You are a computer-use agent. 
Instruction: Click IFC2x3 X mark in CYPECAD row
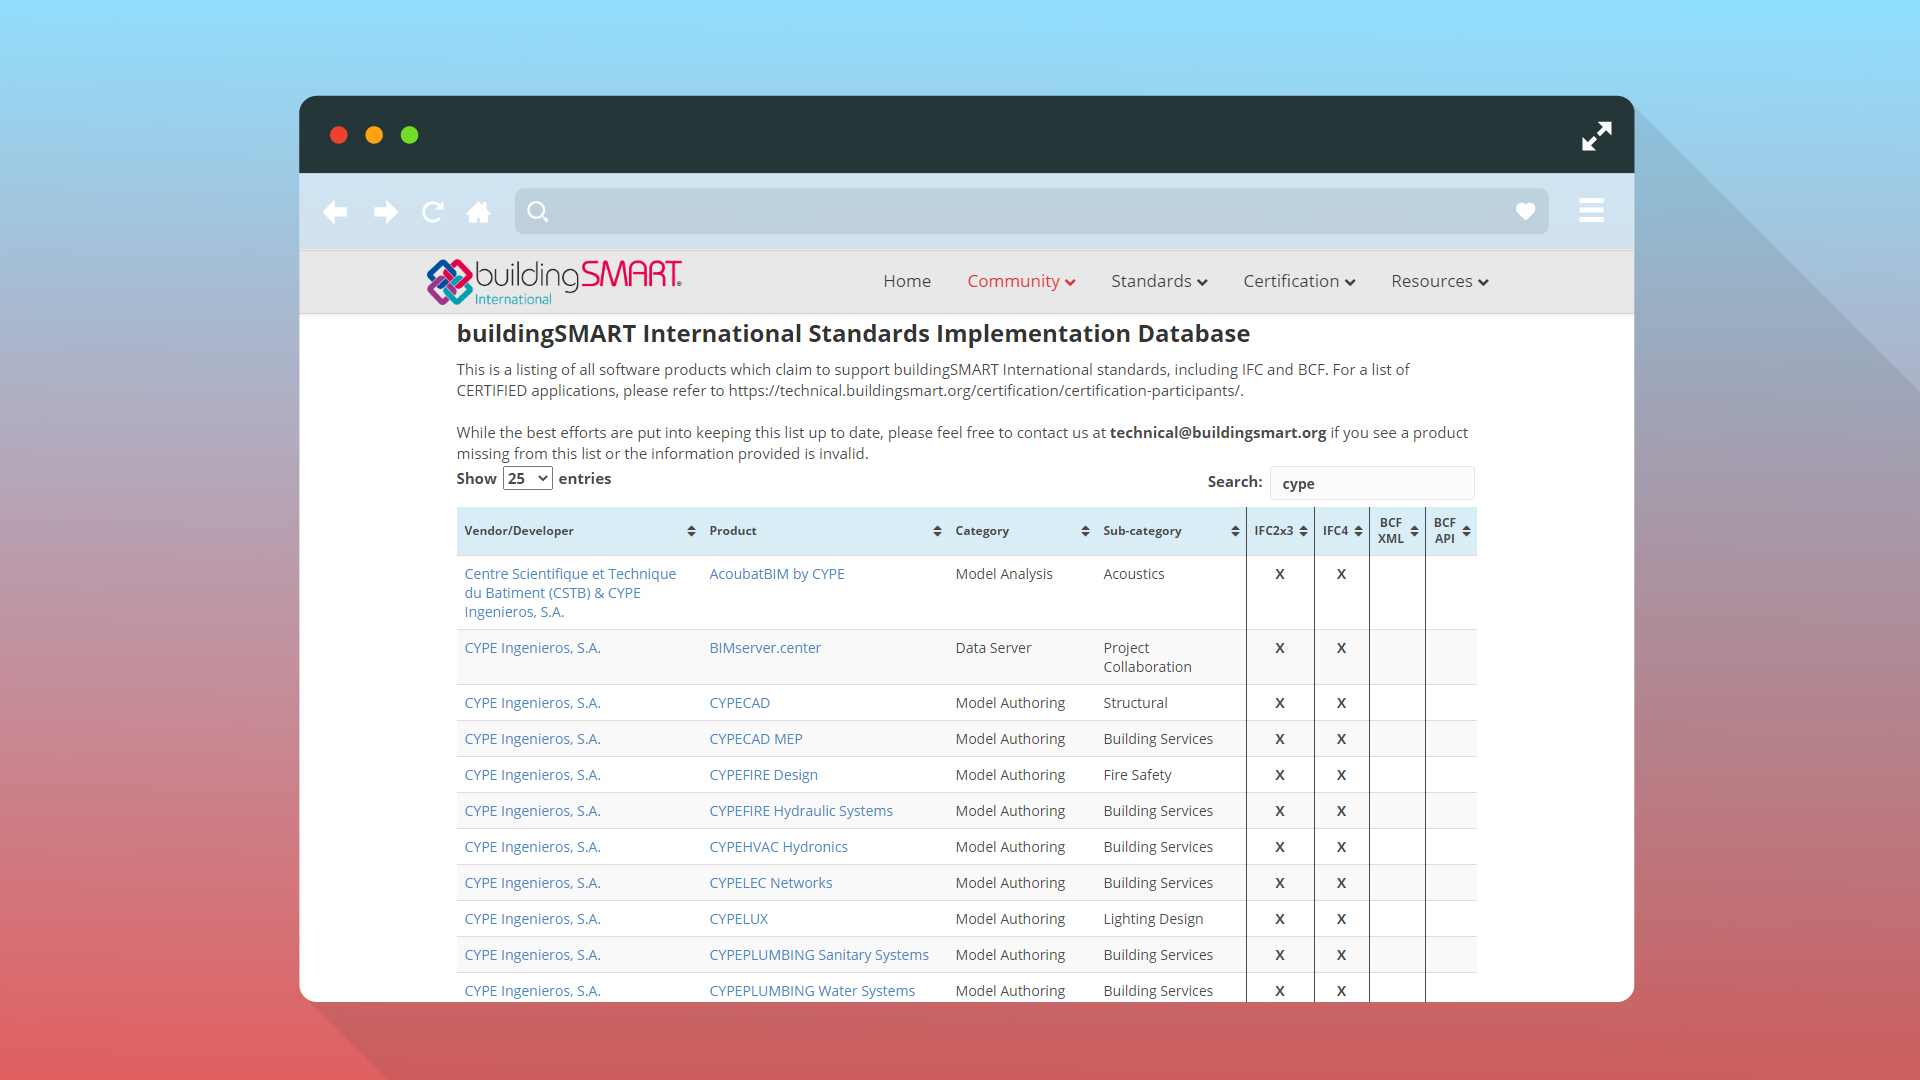pyautogui.click(x=1280, y=703)
